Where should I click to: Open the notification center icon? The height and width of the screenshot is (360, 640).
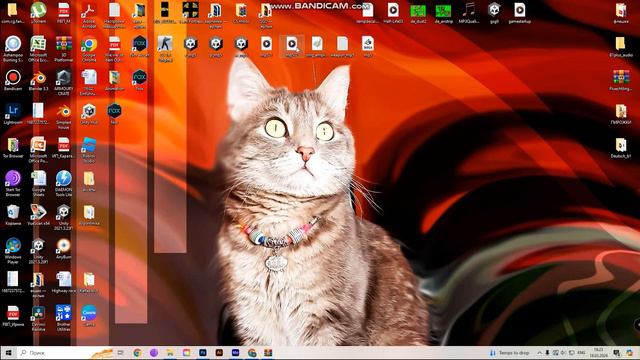617,353
